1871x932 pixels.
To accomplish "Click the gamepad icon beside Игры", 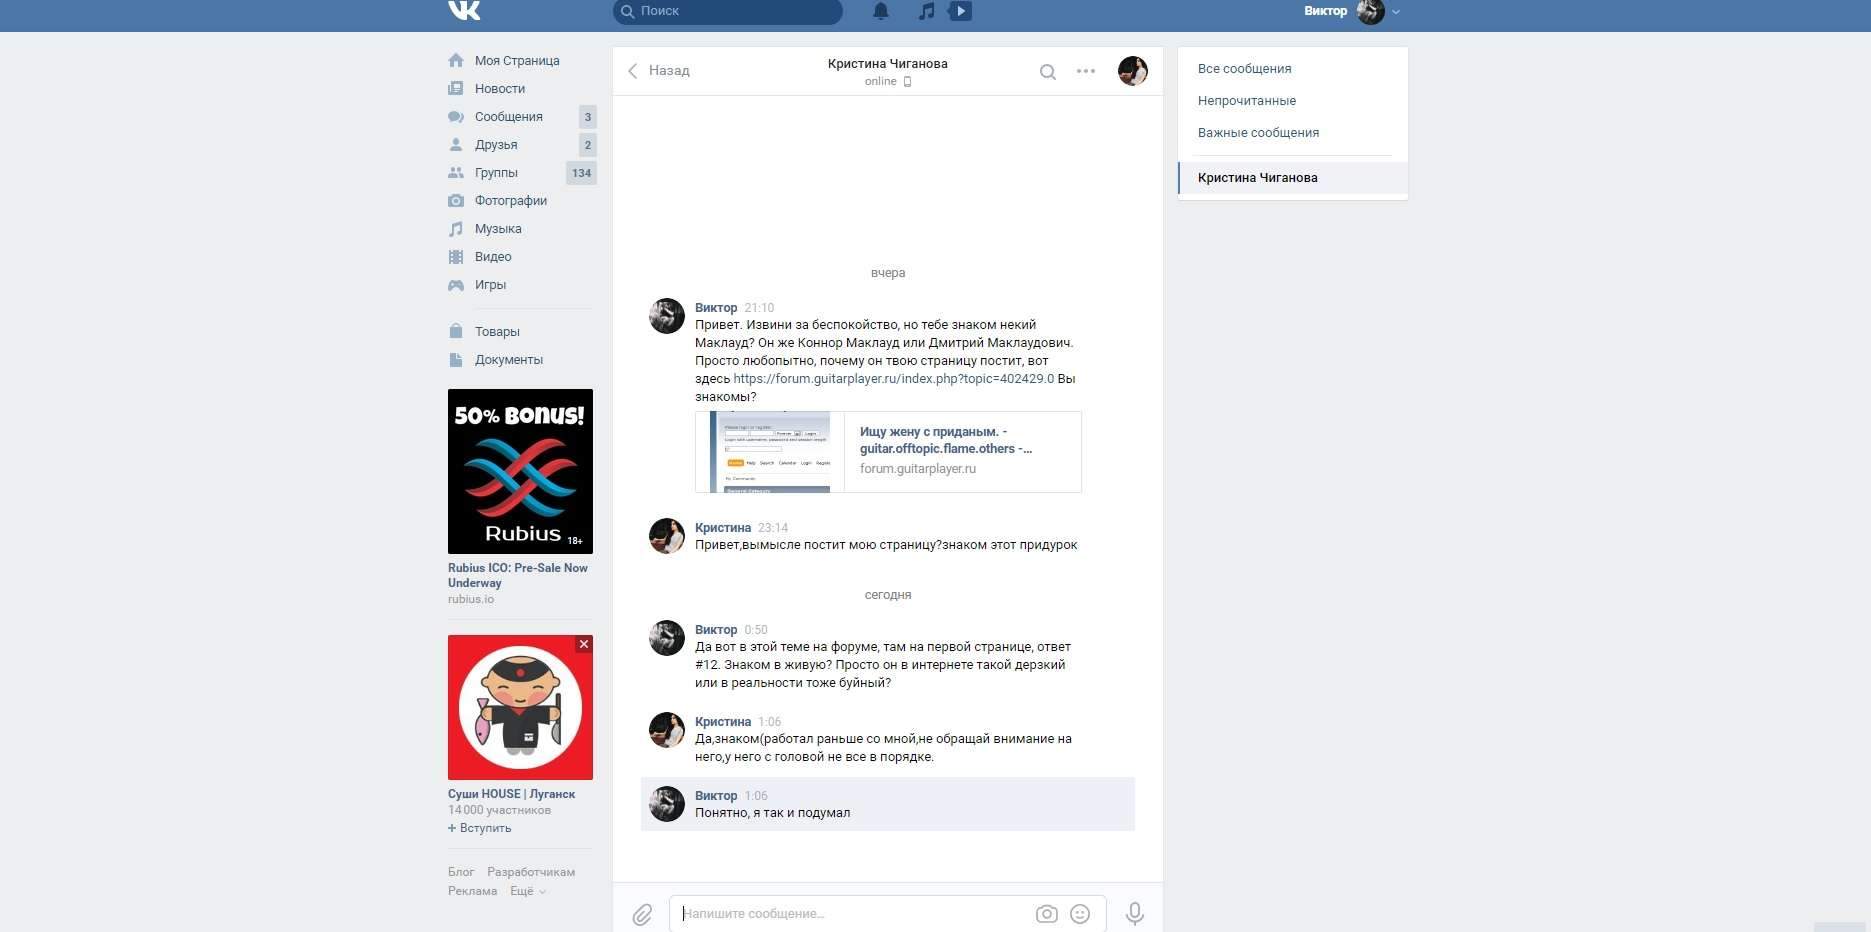I will [x=456, y=285].
